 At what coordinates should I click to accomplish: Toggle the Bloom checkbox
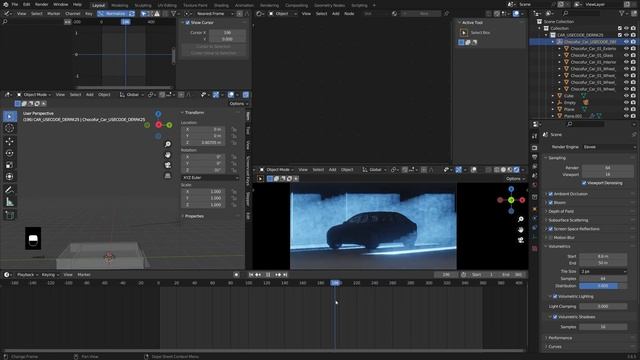pyautogui.click(x=551, y=202)
